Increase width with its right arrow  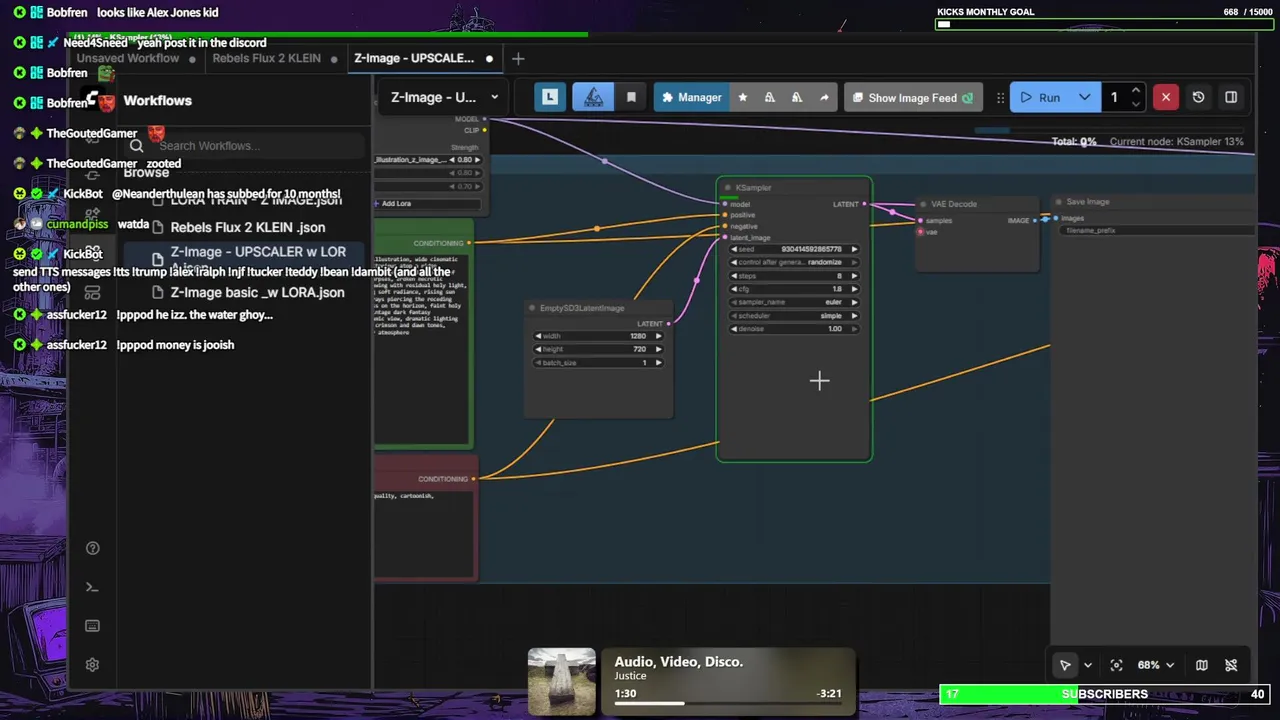point(658,336)
